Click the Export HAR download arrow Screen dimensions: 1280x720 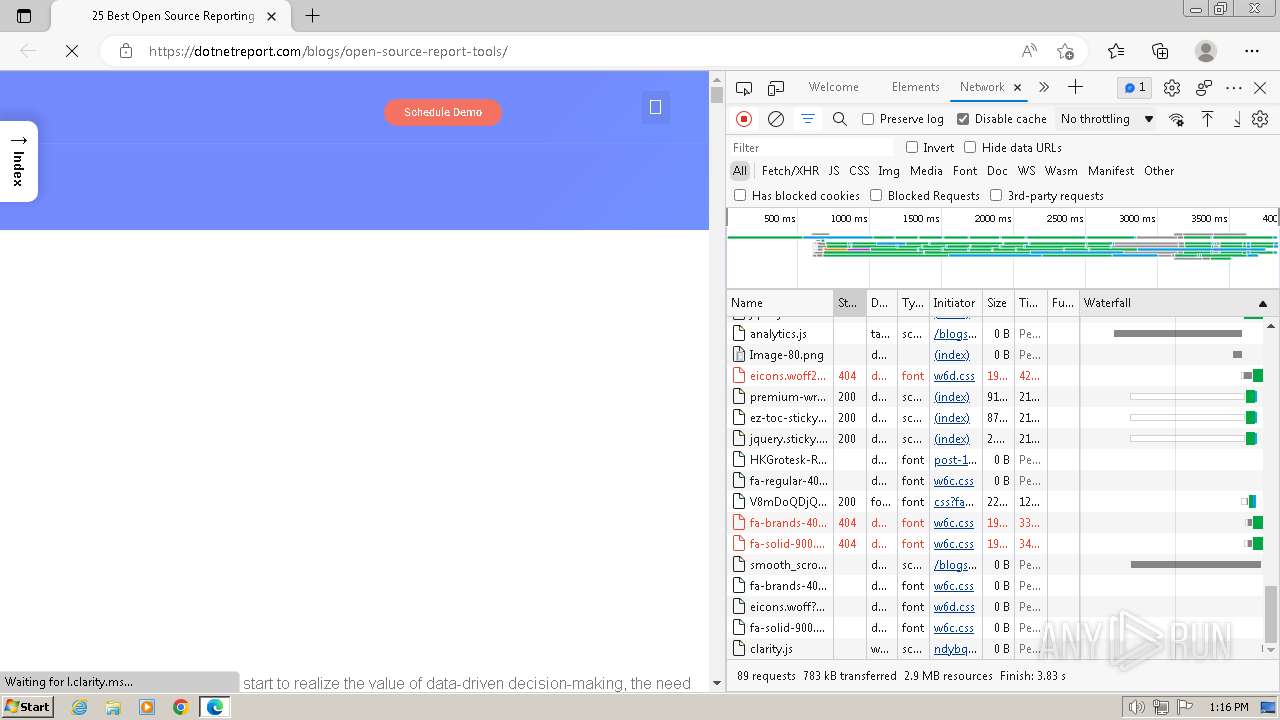point(1236,119)
